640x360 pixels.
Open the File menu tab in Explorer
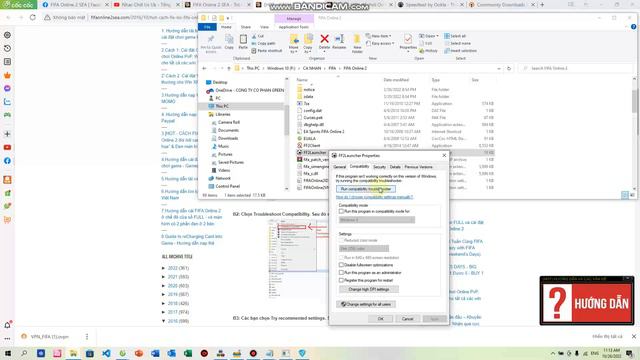tap(207, 27)
